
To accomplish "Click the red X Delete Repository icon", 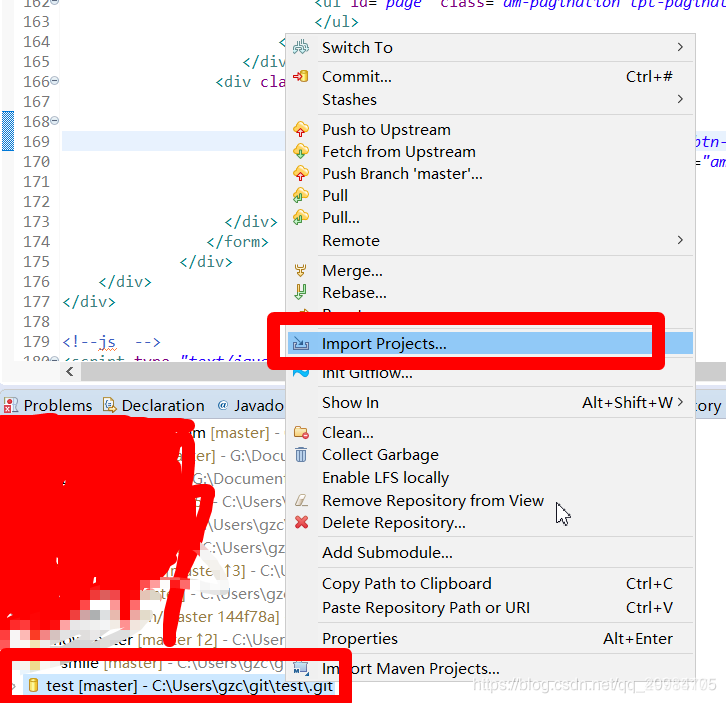I will tap(301, 522).
